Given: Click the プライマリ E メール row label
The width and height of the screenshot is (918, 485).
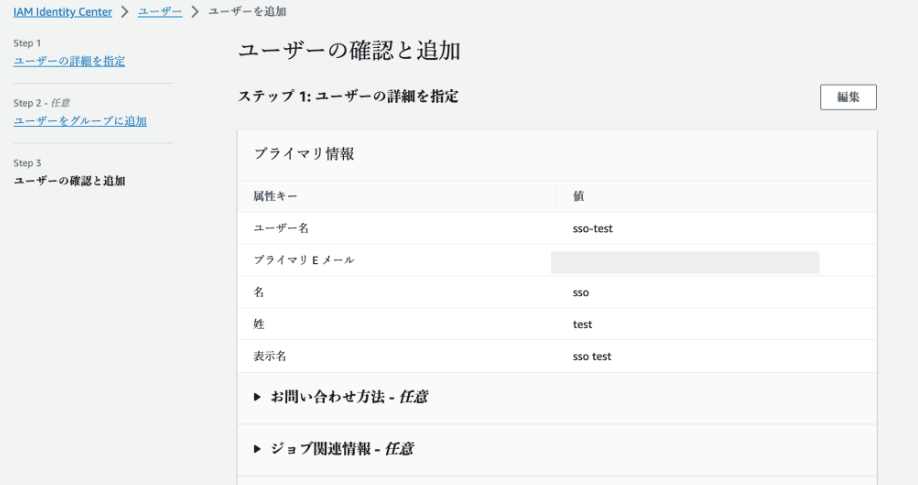Looking at the screenshot, I should (304, 260).
